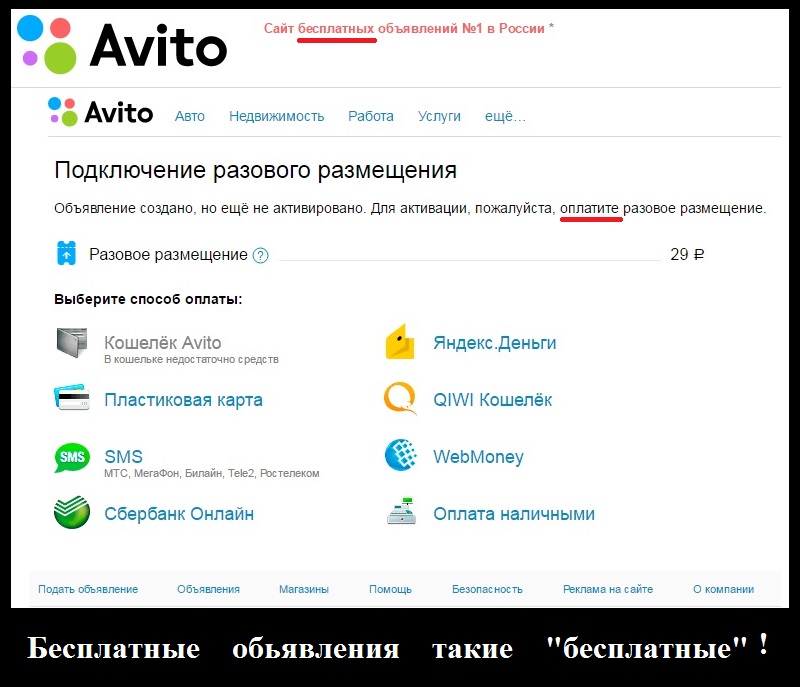Go to the Недвижимость section
The image size is (800, 687).
276,116
